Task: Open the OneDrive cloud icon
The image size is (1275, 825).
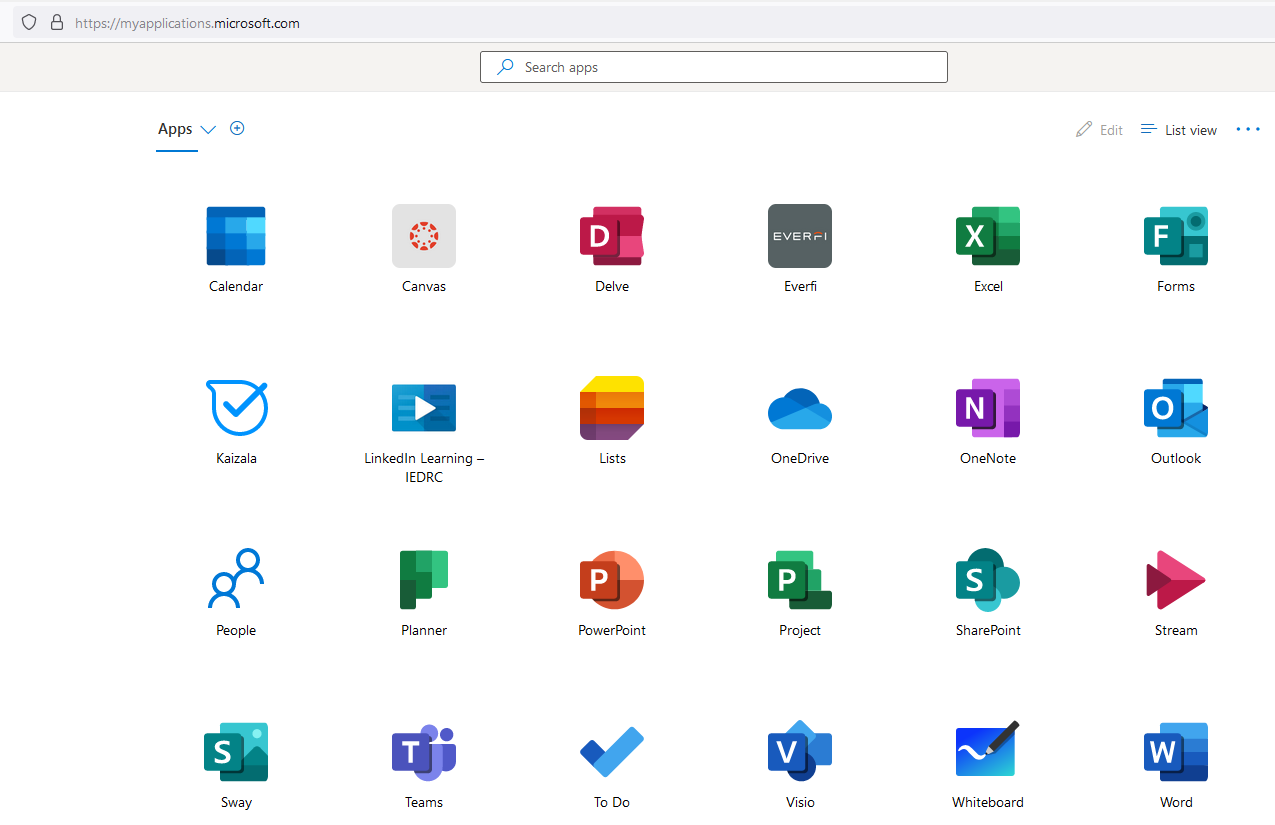Action: [x=800, y=409]
